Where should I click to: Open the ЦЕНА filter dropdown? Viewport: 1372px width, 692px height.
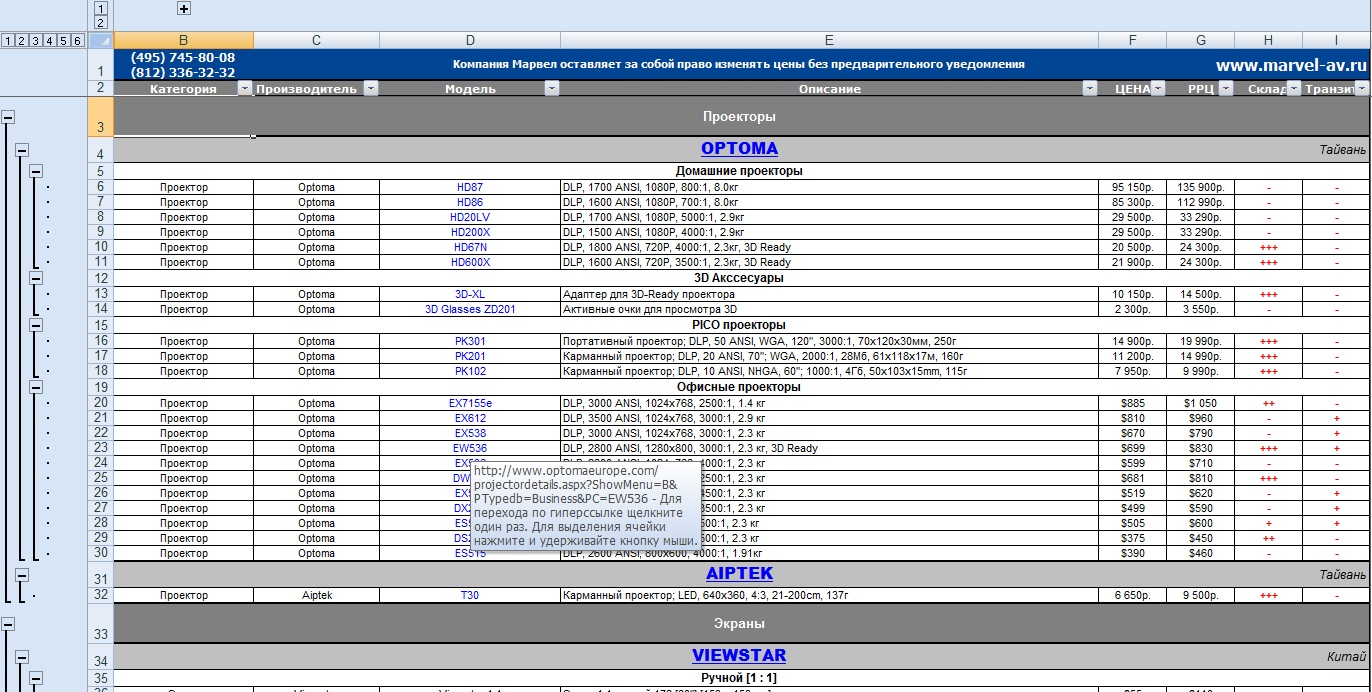pos(1158,89)
